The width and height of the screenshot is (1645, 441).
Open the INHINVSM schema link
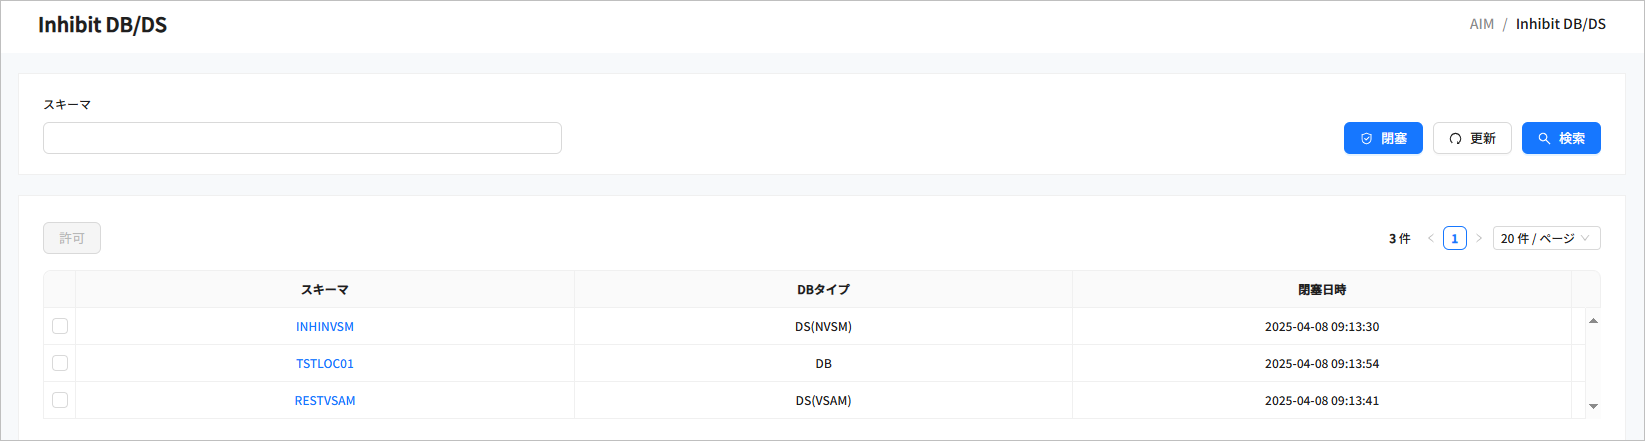point(325,327)
